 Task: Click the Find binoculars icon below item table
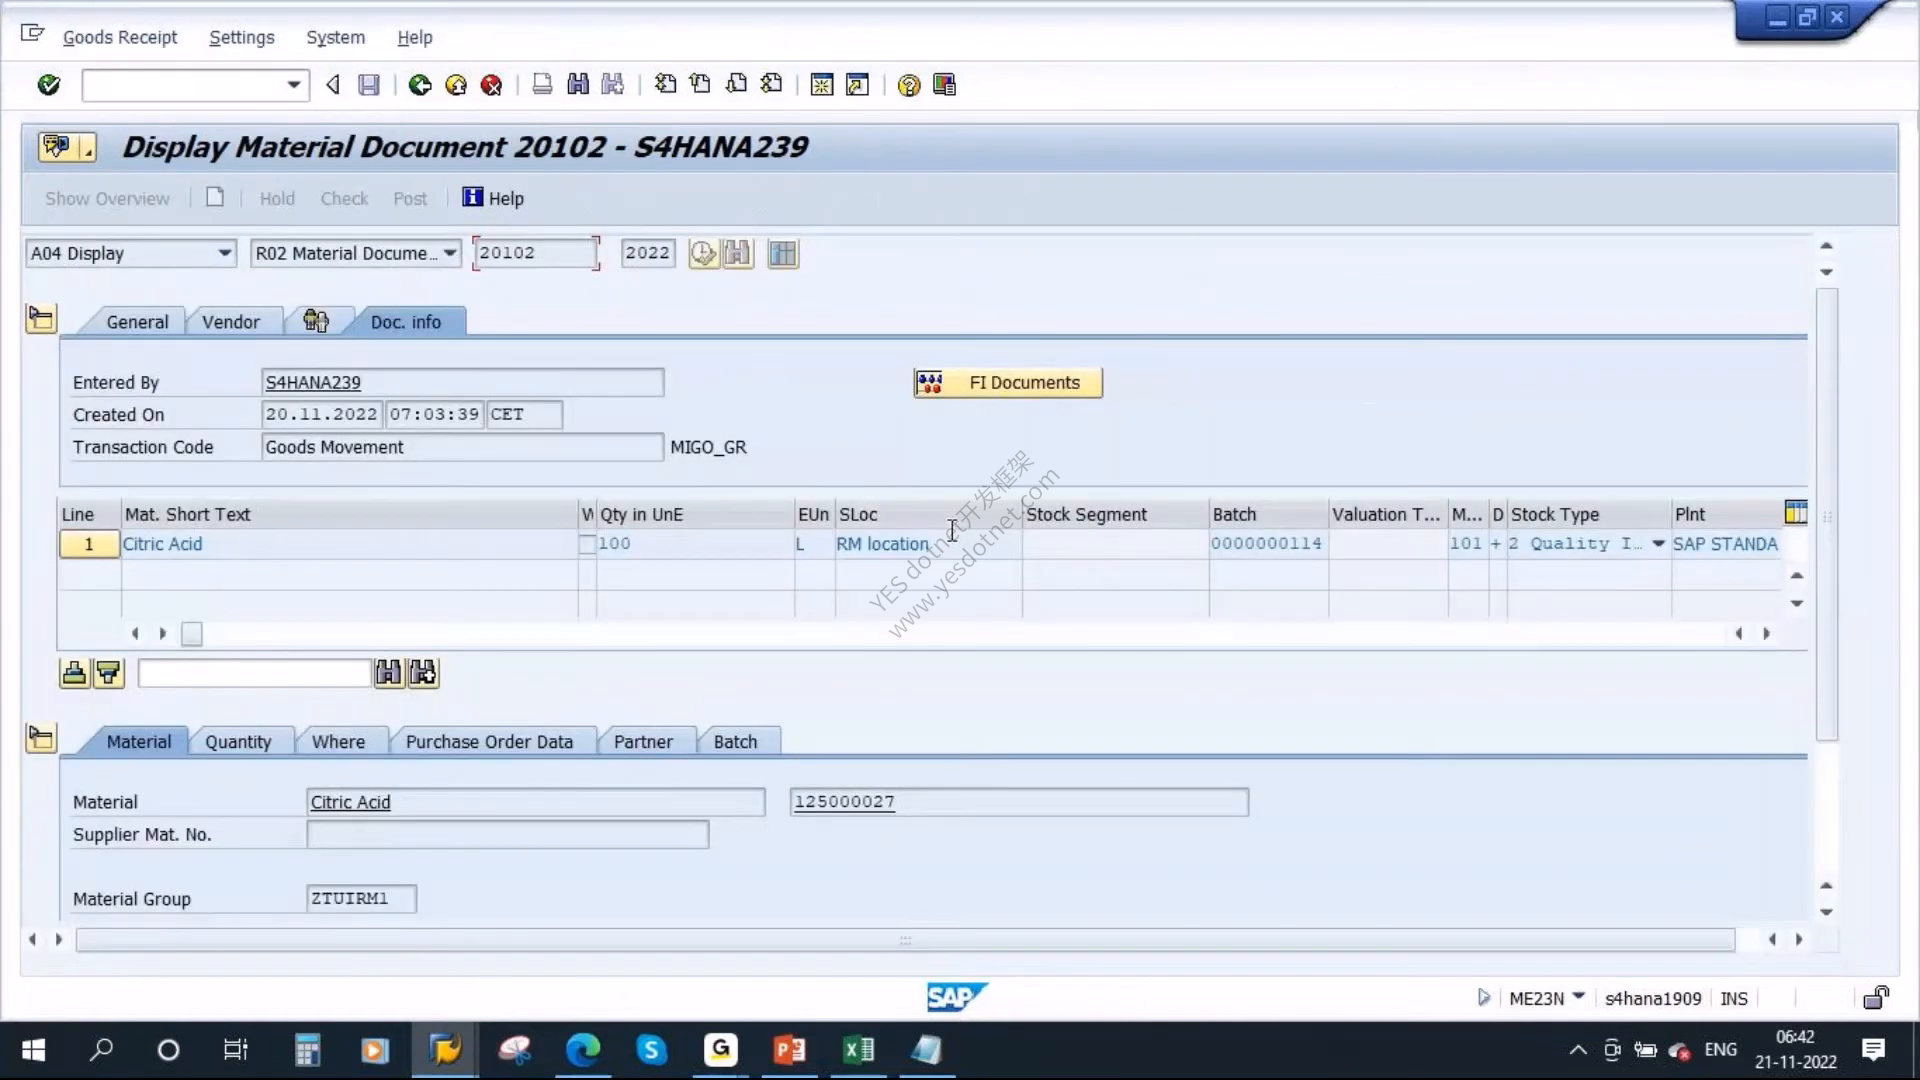389,673
